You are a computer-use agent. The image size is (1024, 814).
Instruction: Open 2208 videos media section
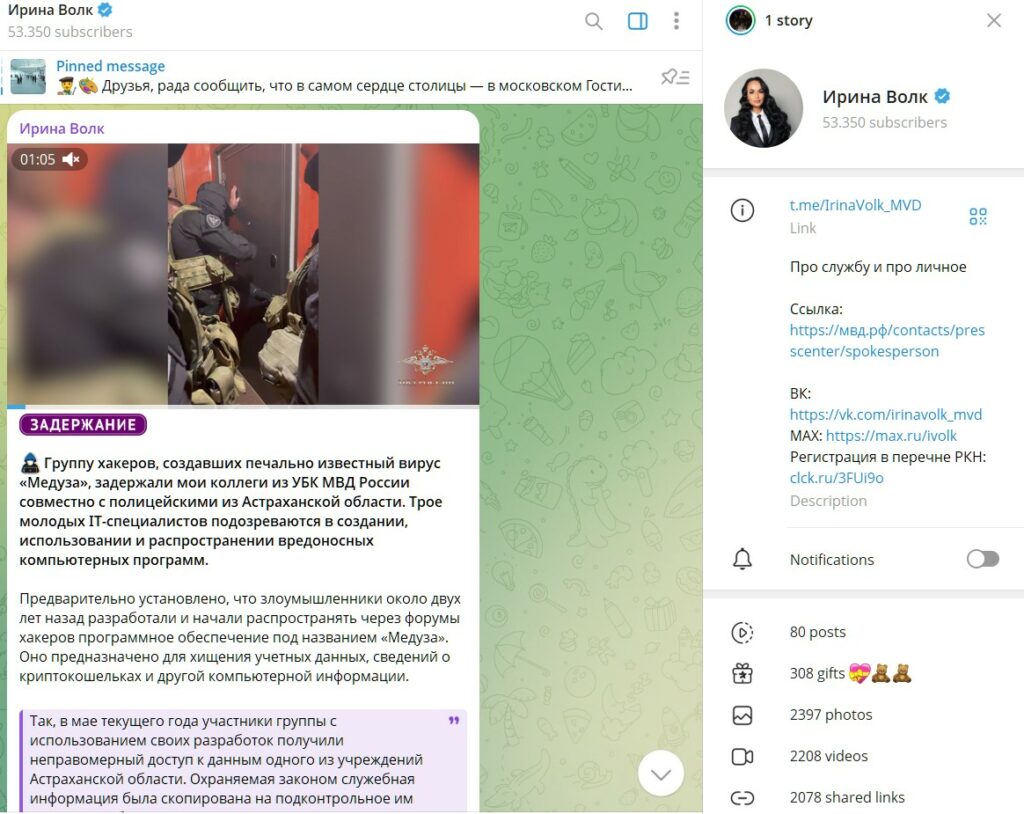[829, 756]
